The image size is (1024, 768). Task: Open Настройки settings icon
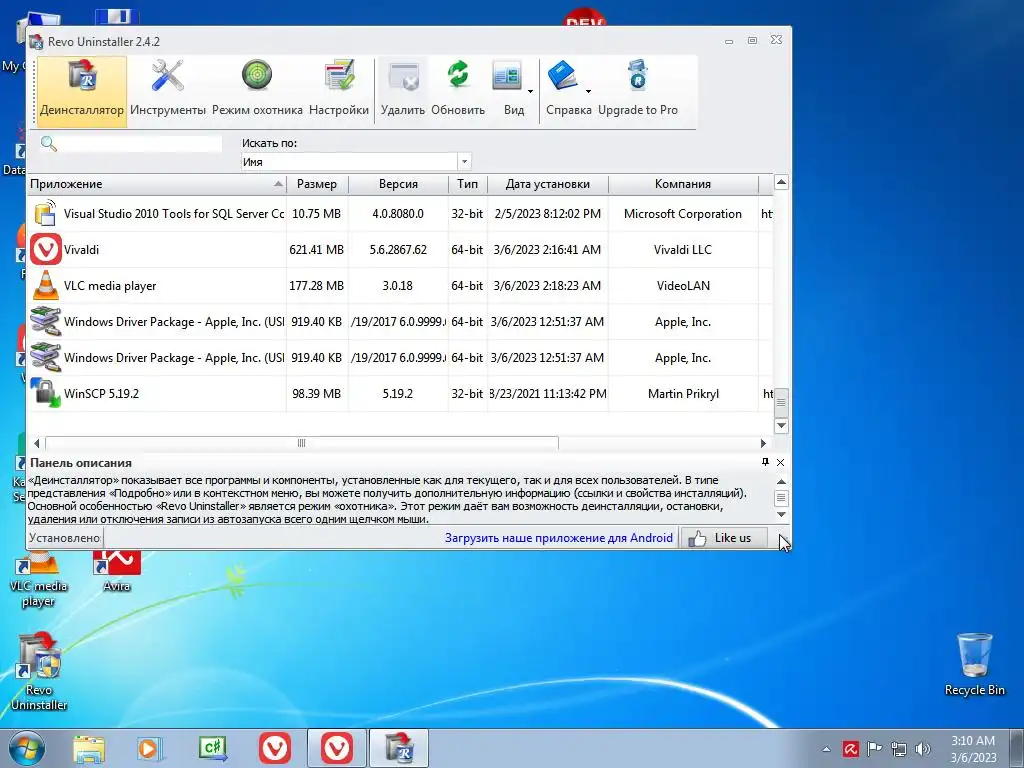pyautogui.click(x=339, y=76)
